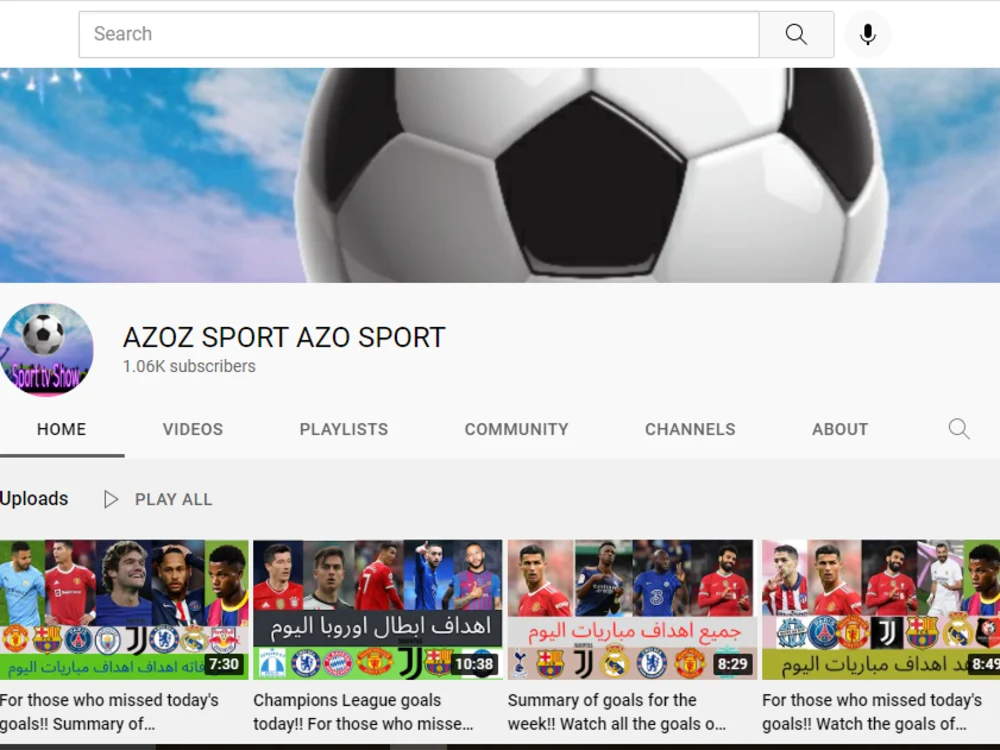Open title 'For those who missed today's goals!! Summary of...'
The image size is (1000, 750).
point(109,712)
